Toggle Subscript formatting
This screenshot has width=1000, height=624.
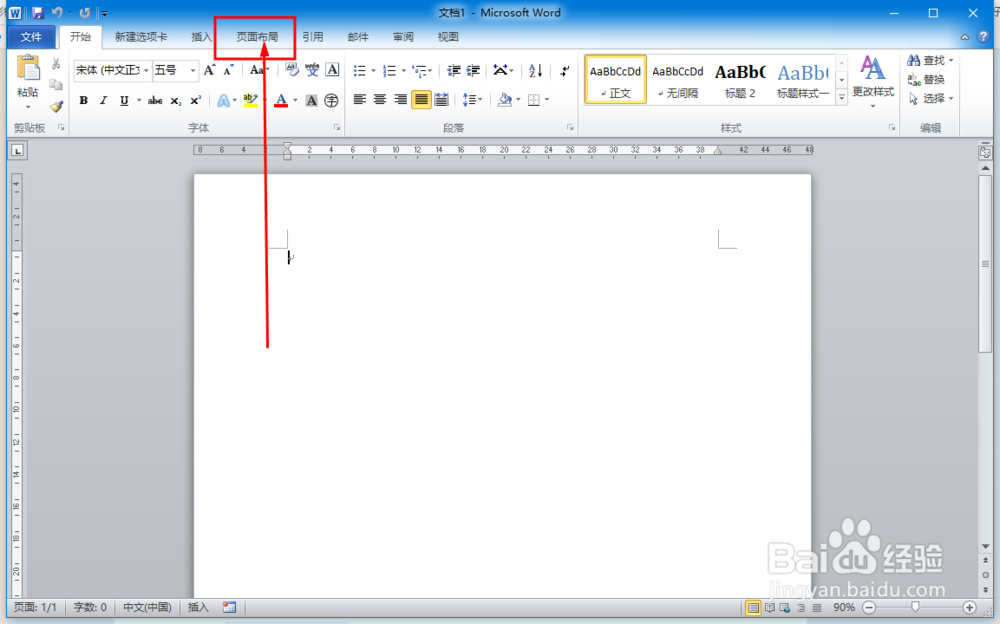(x=175, y=100)
